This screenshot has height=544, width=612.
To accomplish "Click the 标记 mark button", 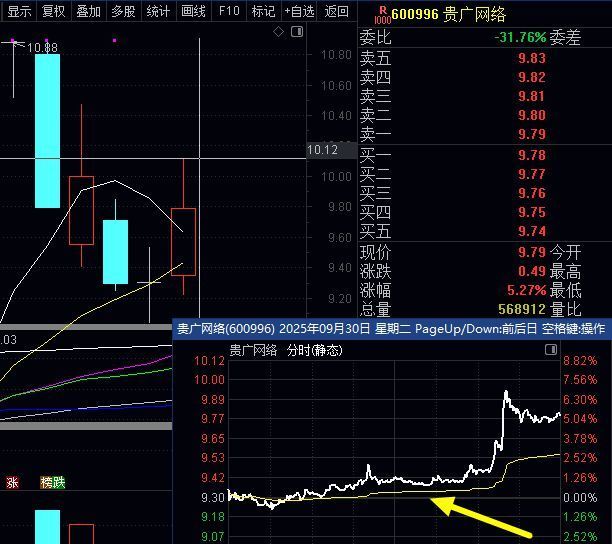I will coord(263,11).
